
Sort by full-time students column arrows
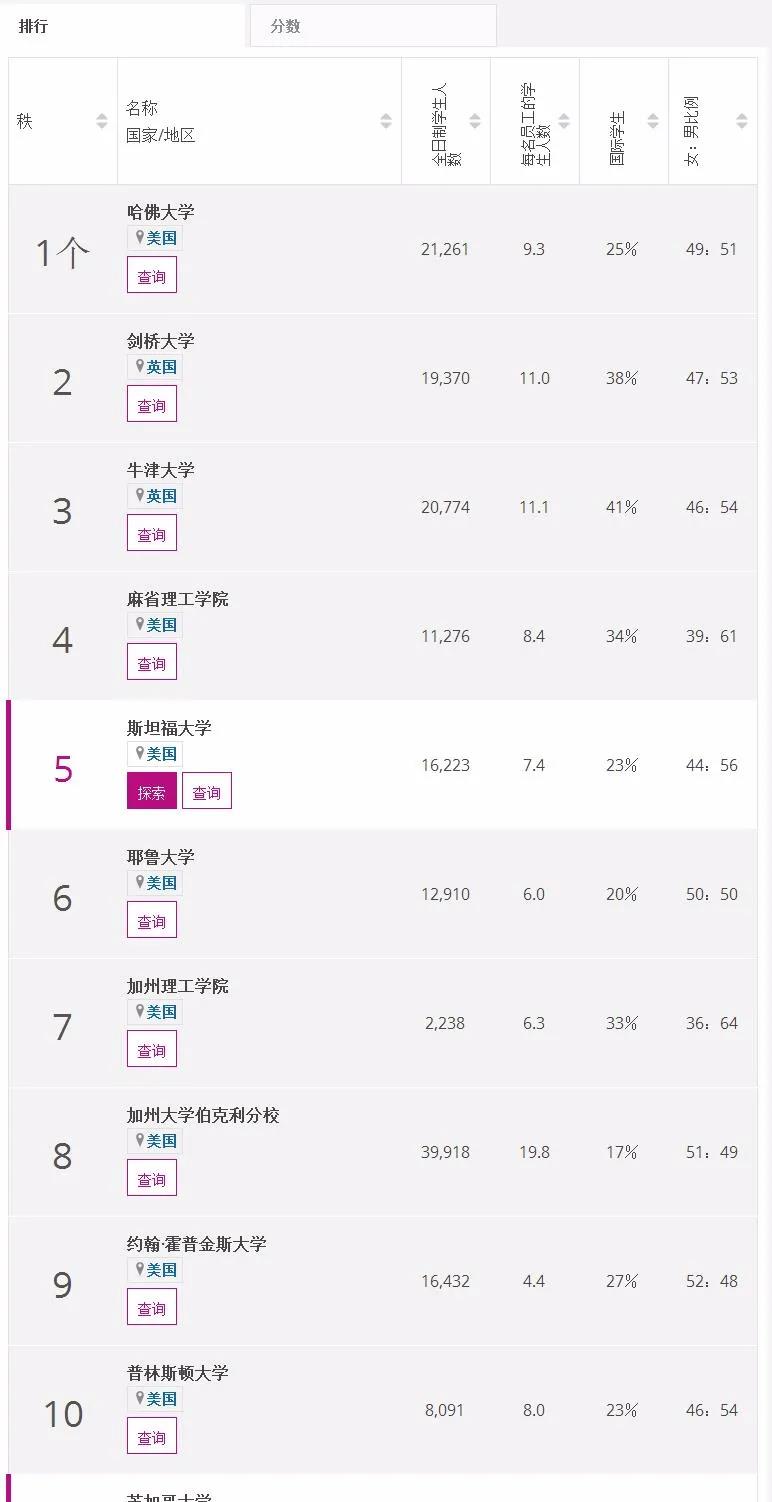coord(475,121)
